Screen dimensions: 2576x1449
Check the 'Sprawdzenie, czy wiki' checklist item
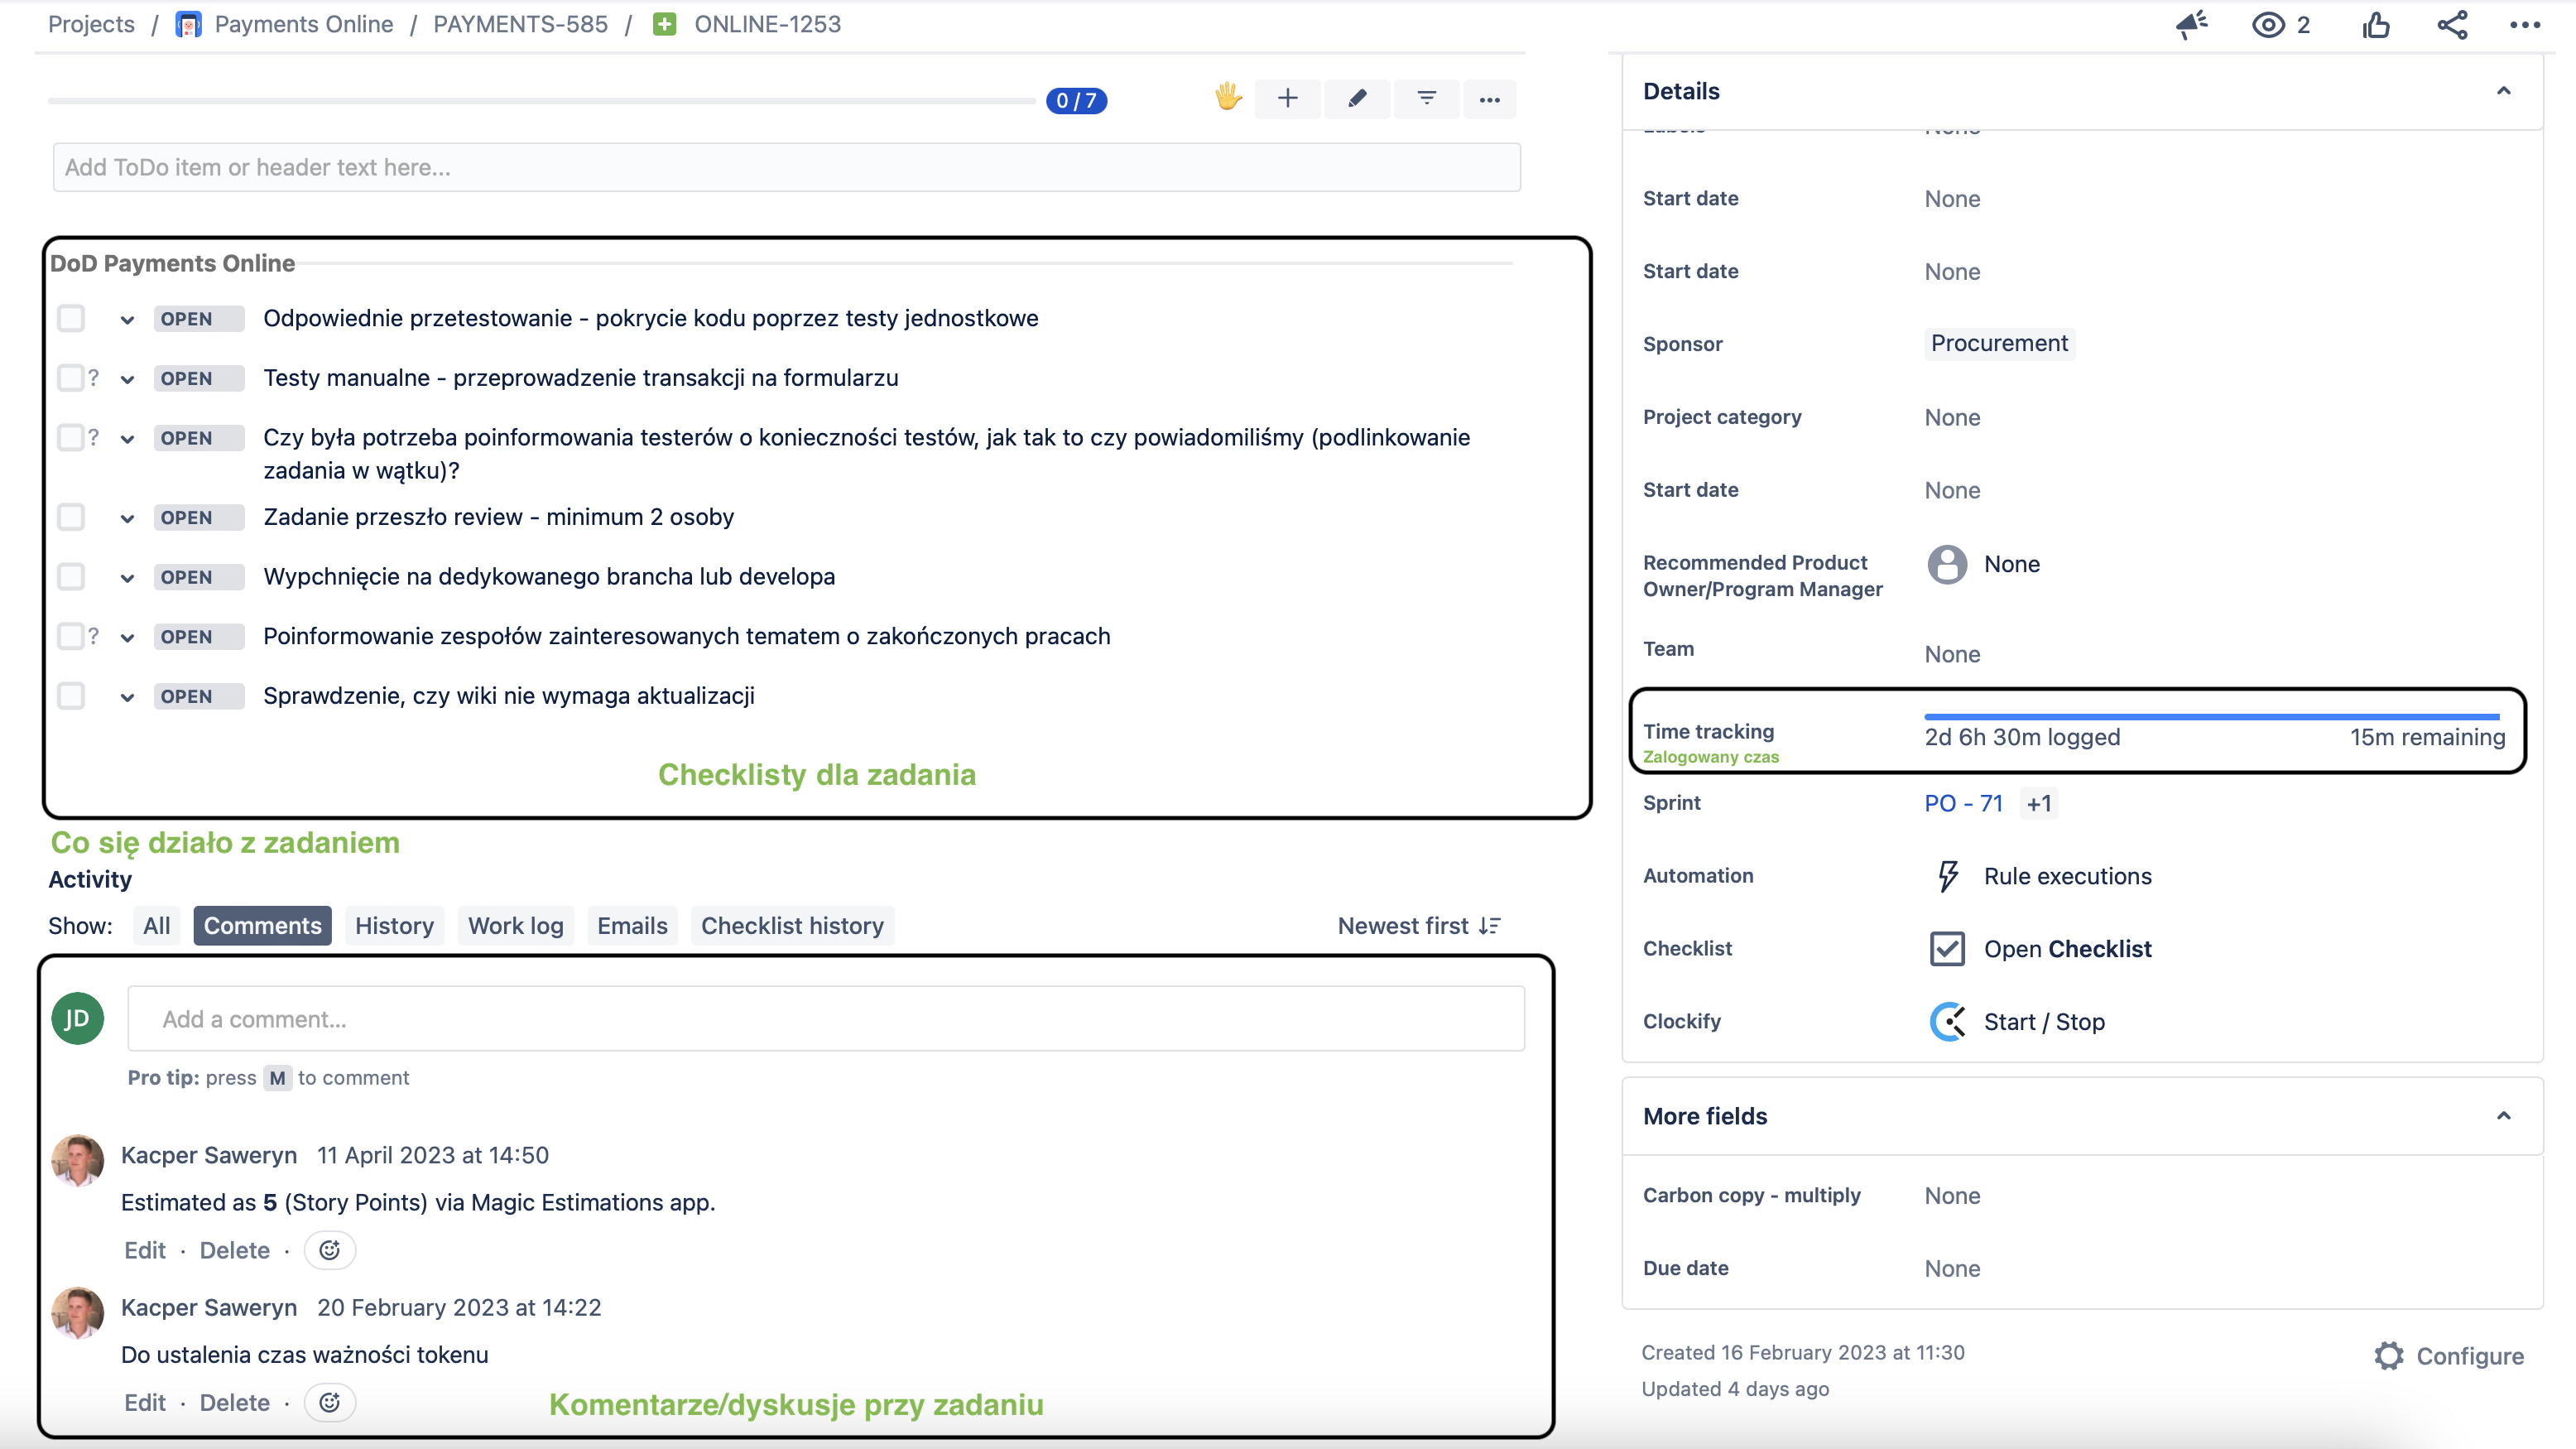71,696
